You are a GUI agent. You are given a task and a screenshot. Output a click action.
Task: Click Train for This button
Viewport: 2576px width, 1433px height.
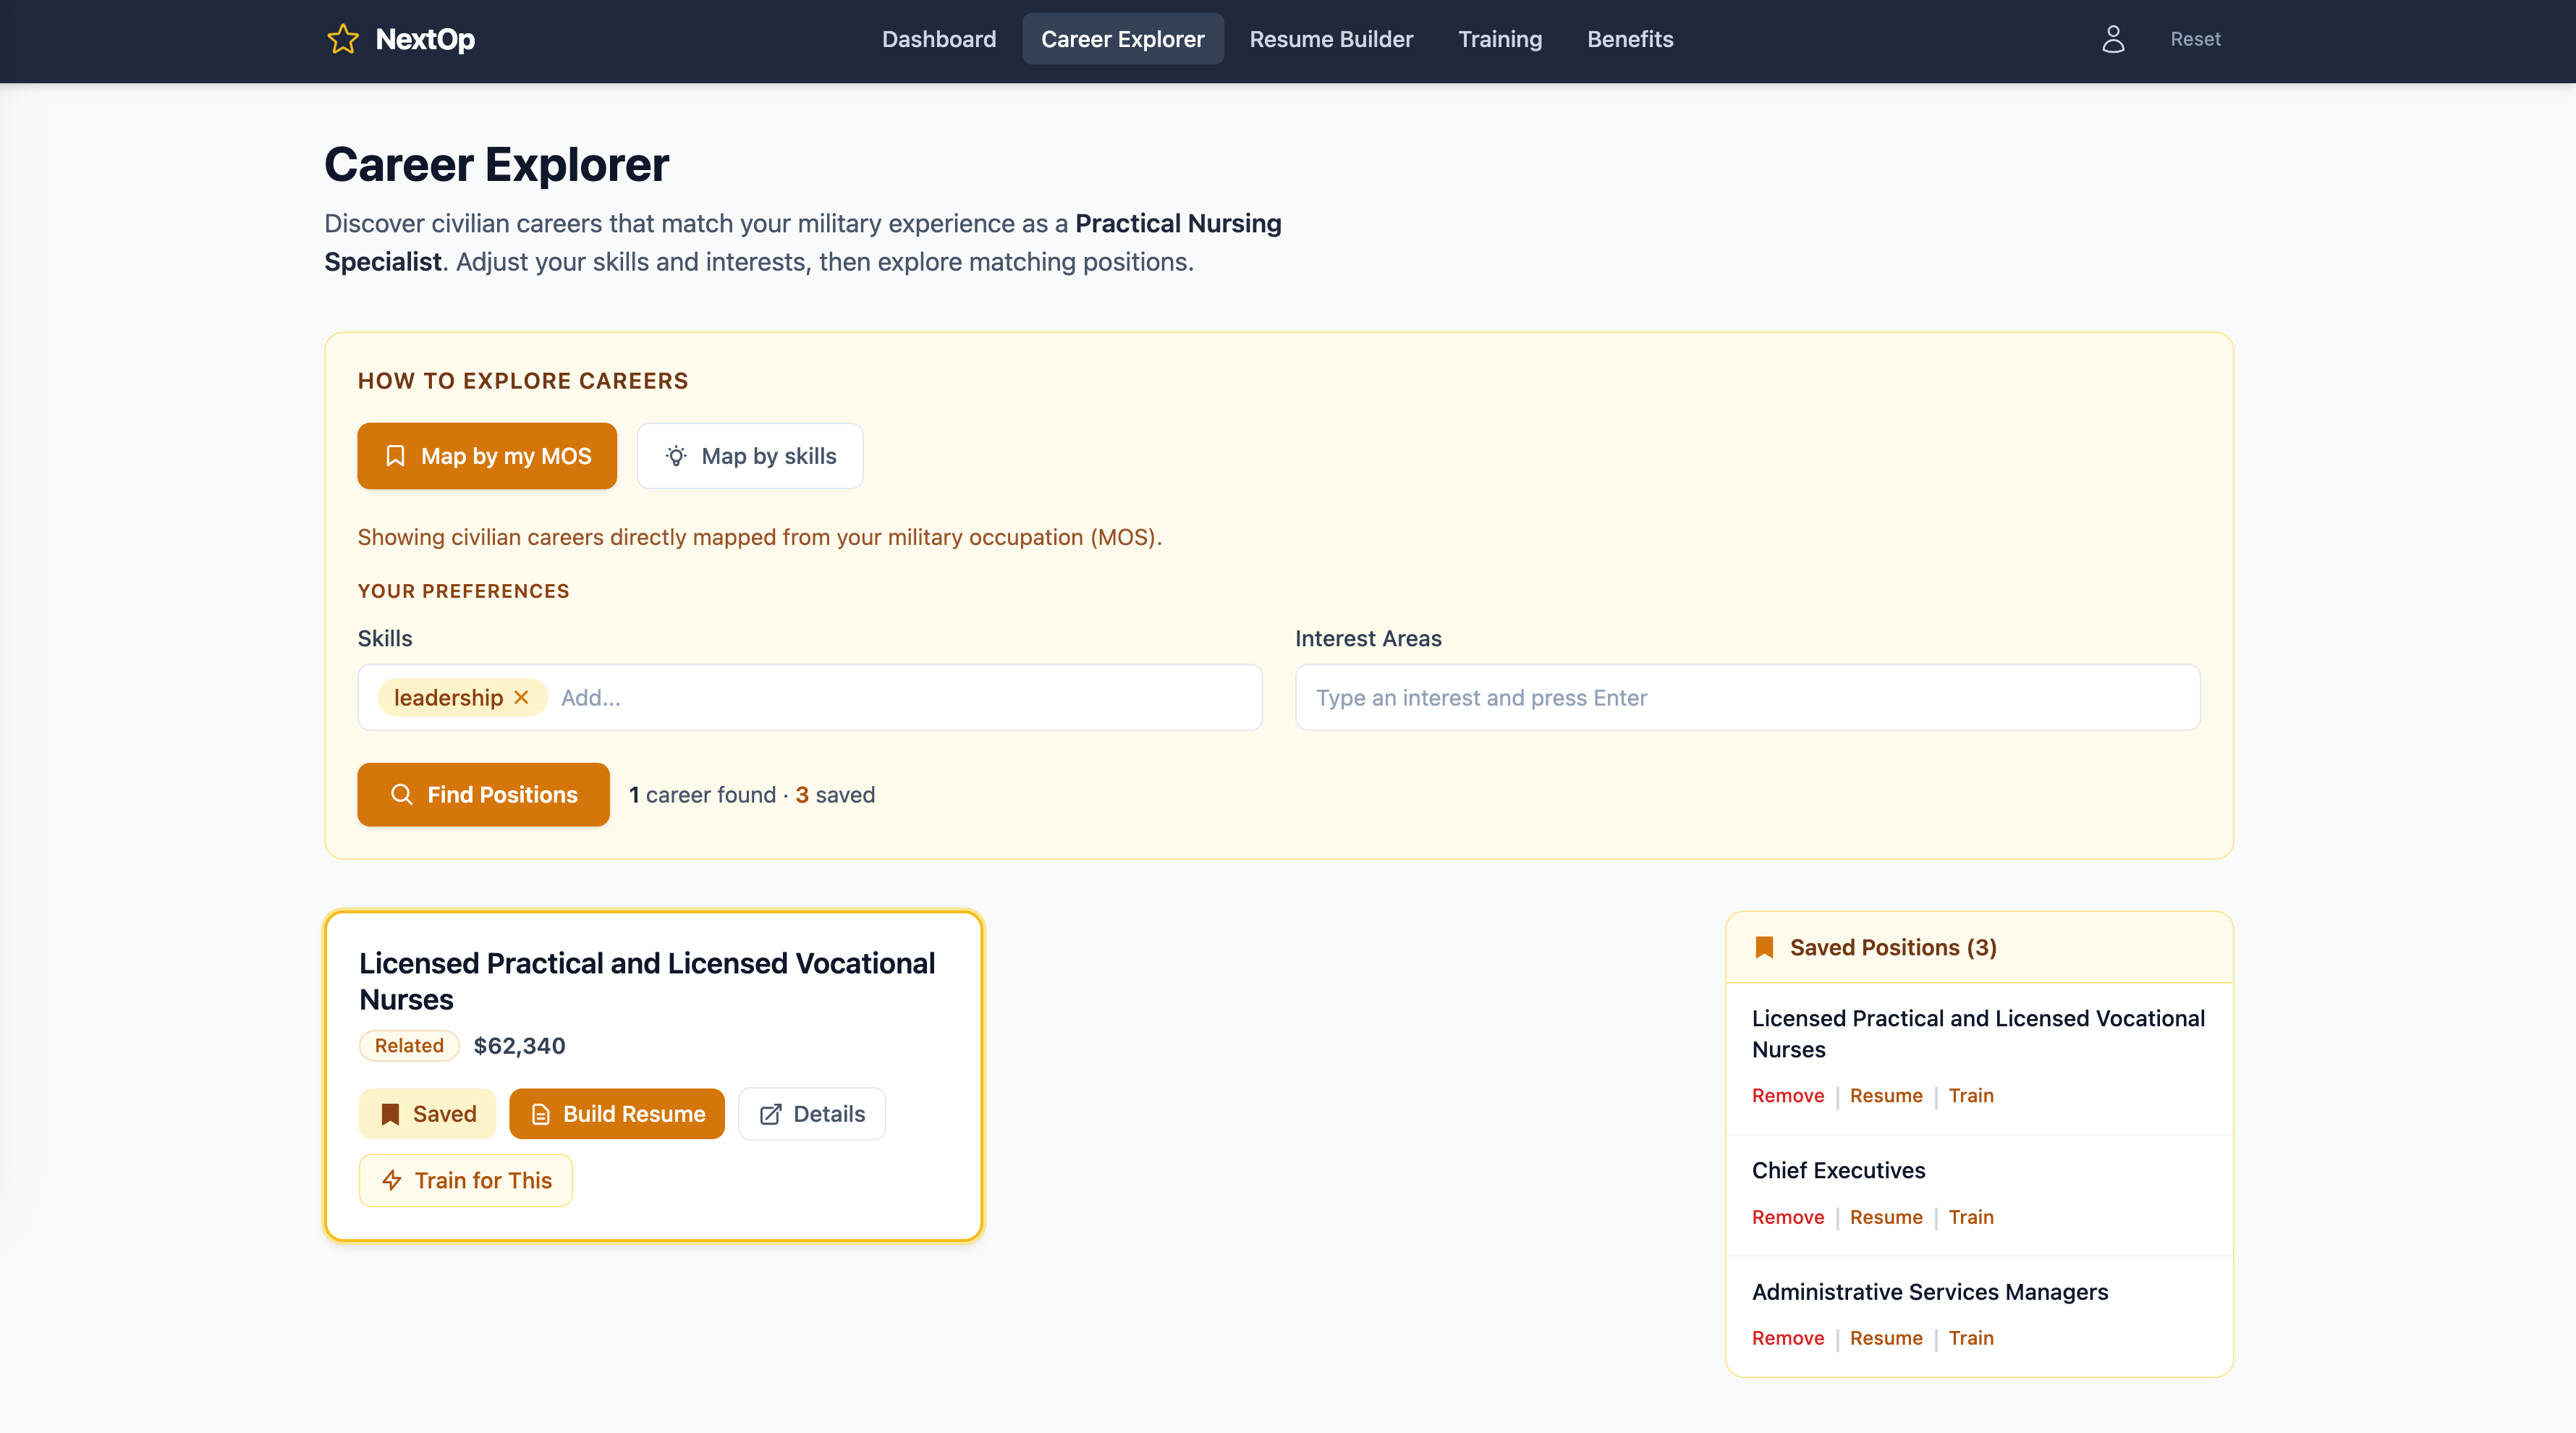[466, 1181]
